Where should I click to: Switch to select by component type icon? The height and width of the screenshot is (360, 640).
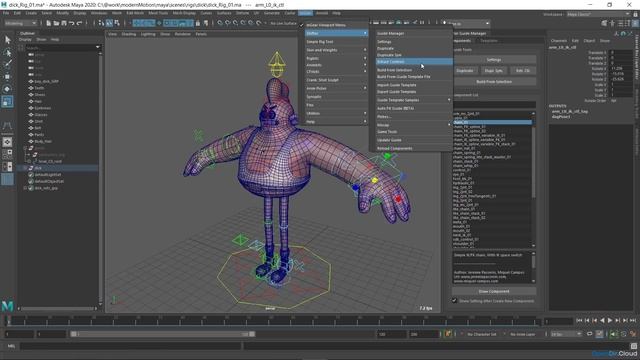[x=117, y=23]
